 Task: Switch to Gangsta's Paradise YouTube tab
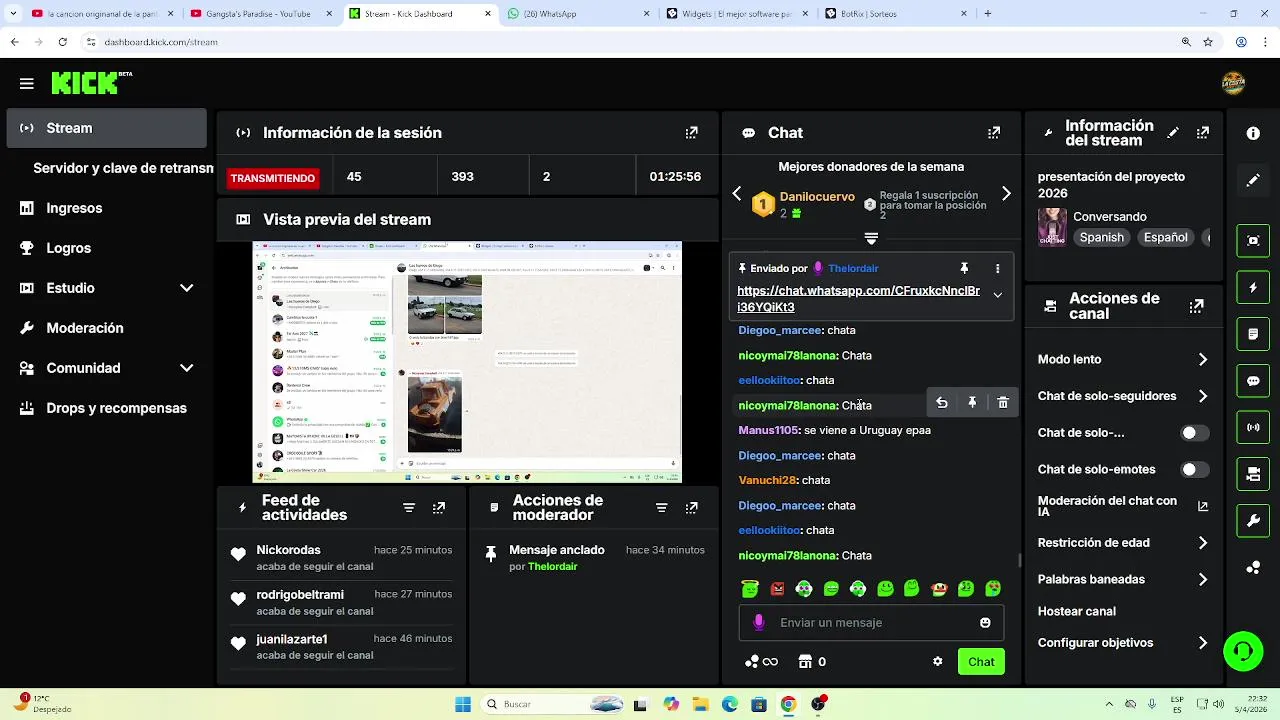[260, 14]
